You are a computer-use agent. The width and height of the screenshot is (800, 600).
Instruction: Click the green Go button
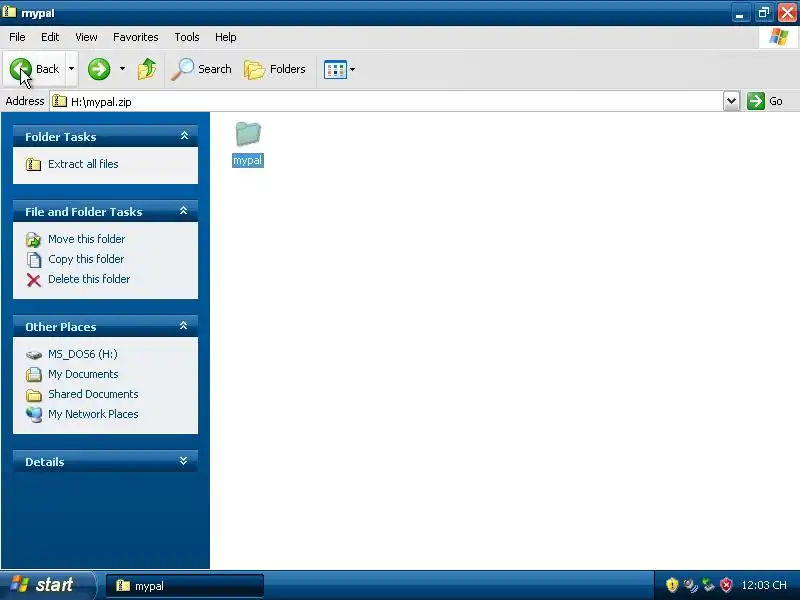765,101
